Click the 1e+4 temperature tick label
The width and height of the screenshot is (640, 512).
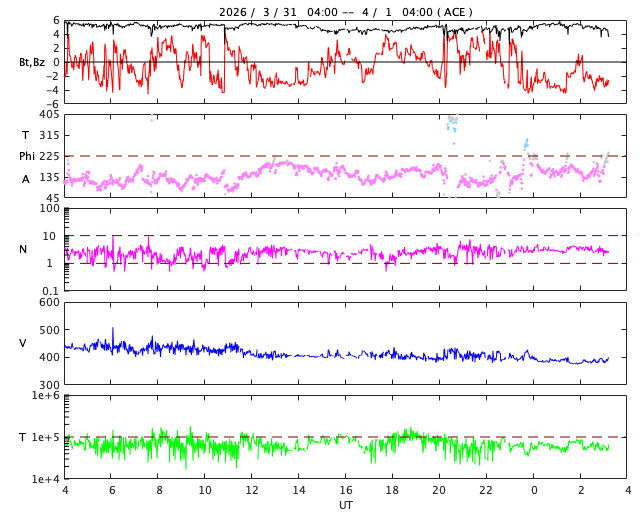click(x=46, y=479)
